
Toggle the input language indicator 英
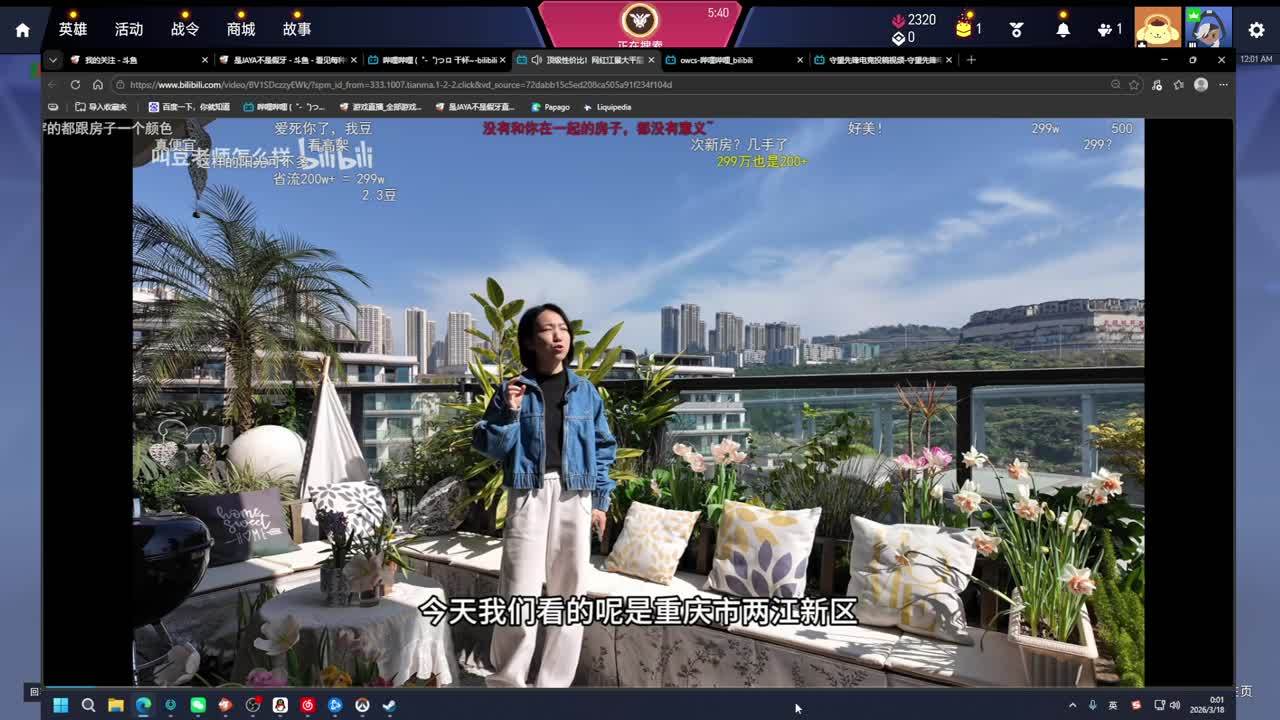pyautogui.click(x=1113, y=706)
